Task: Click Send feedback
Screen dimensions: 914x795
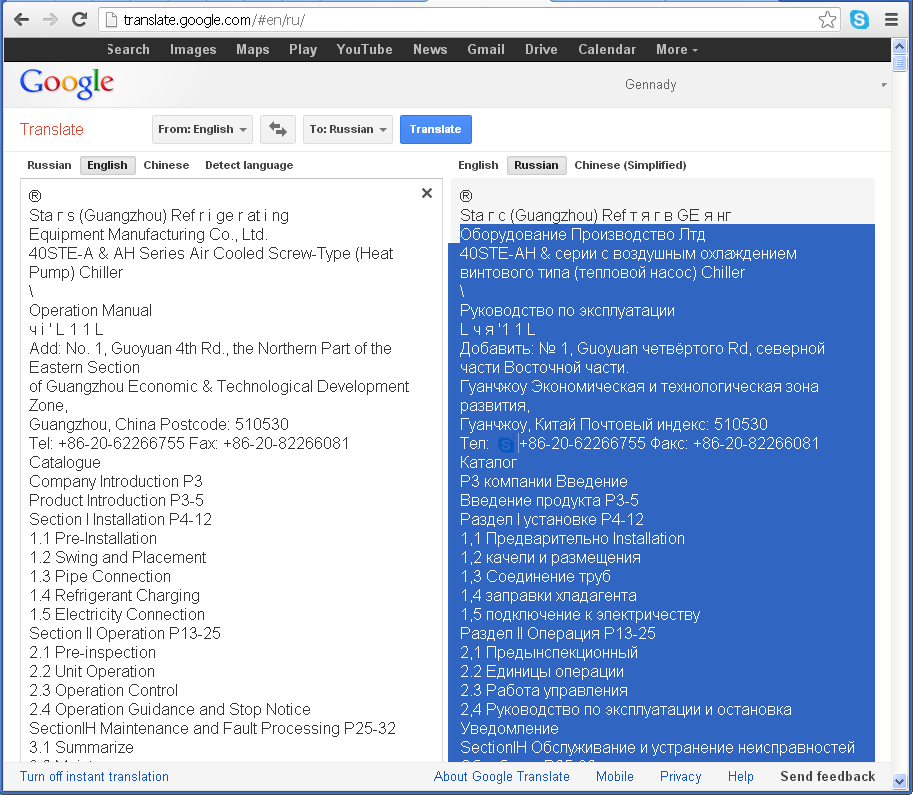Action: (828, 777)
